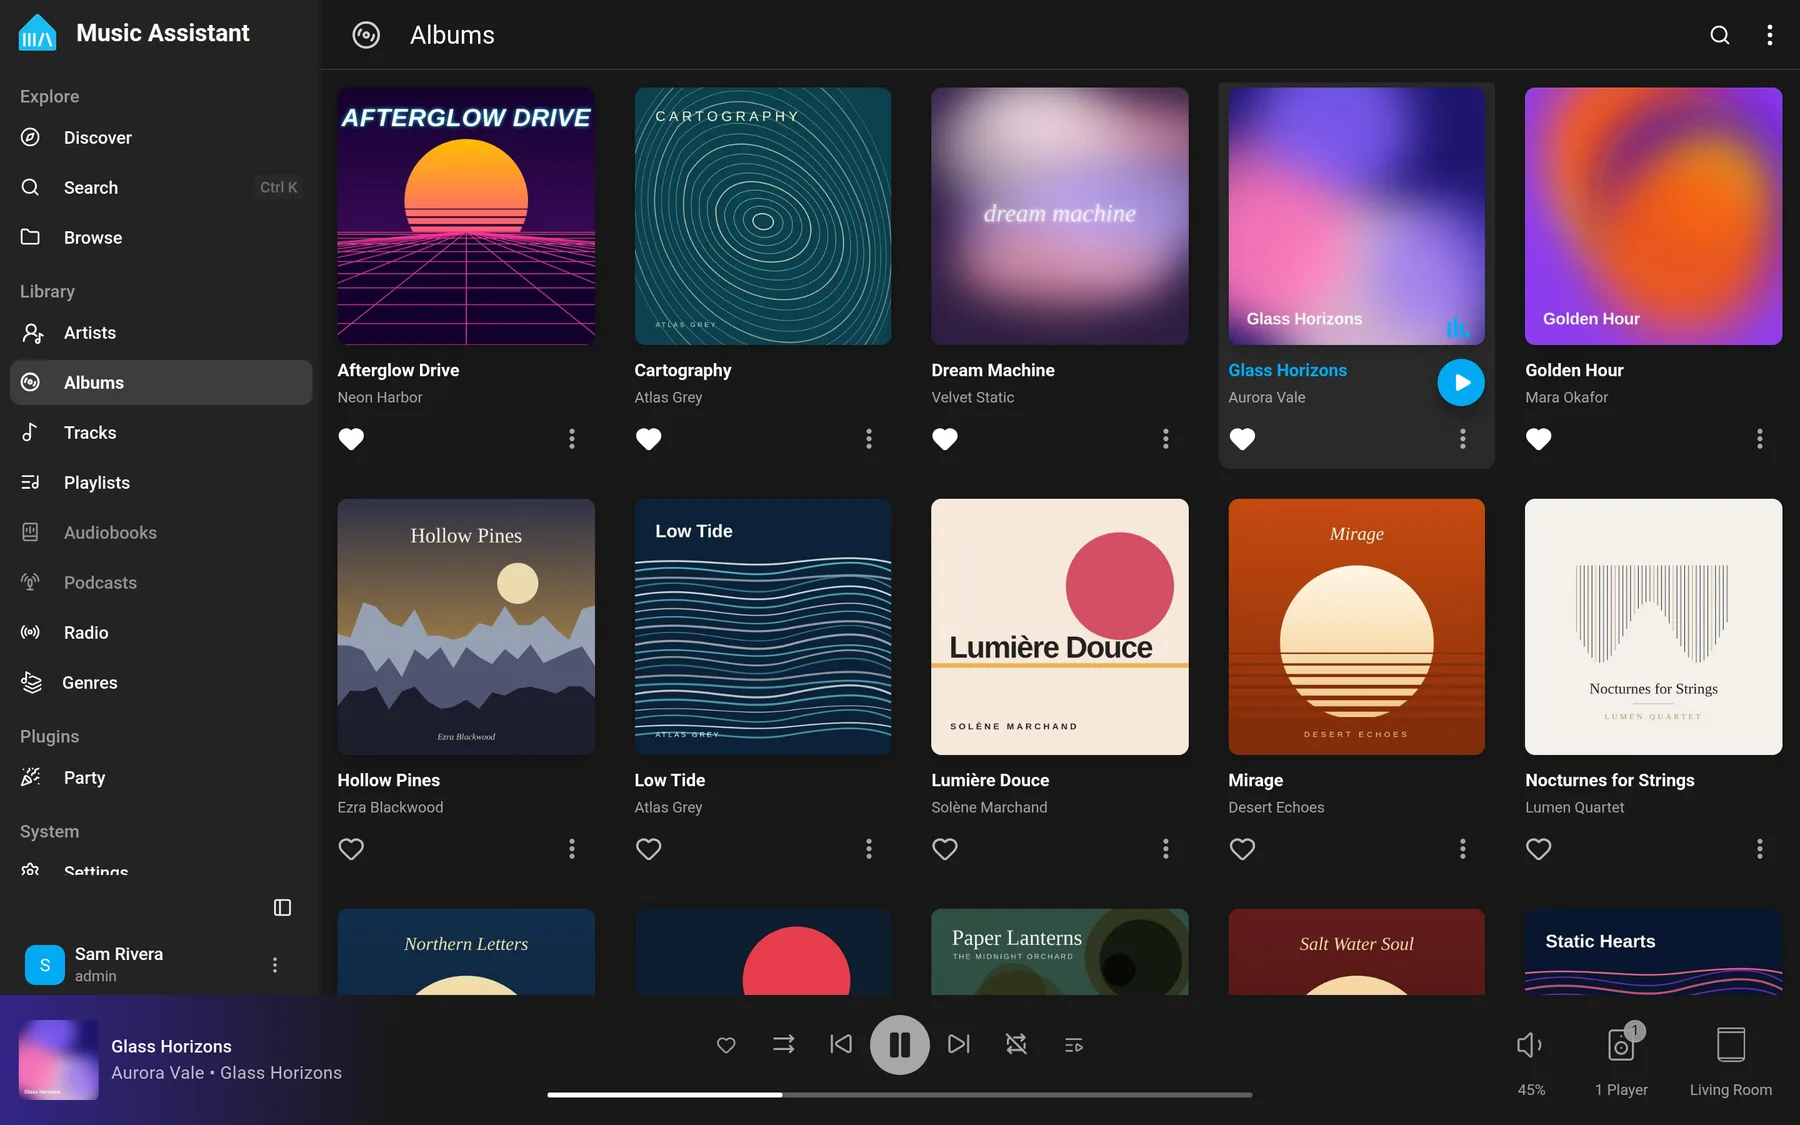Favorite the currently playing track

click(x=726, y=1045)
